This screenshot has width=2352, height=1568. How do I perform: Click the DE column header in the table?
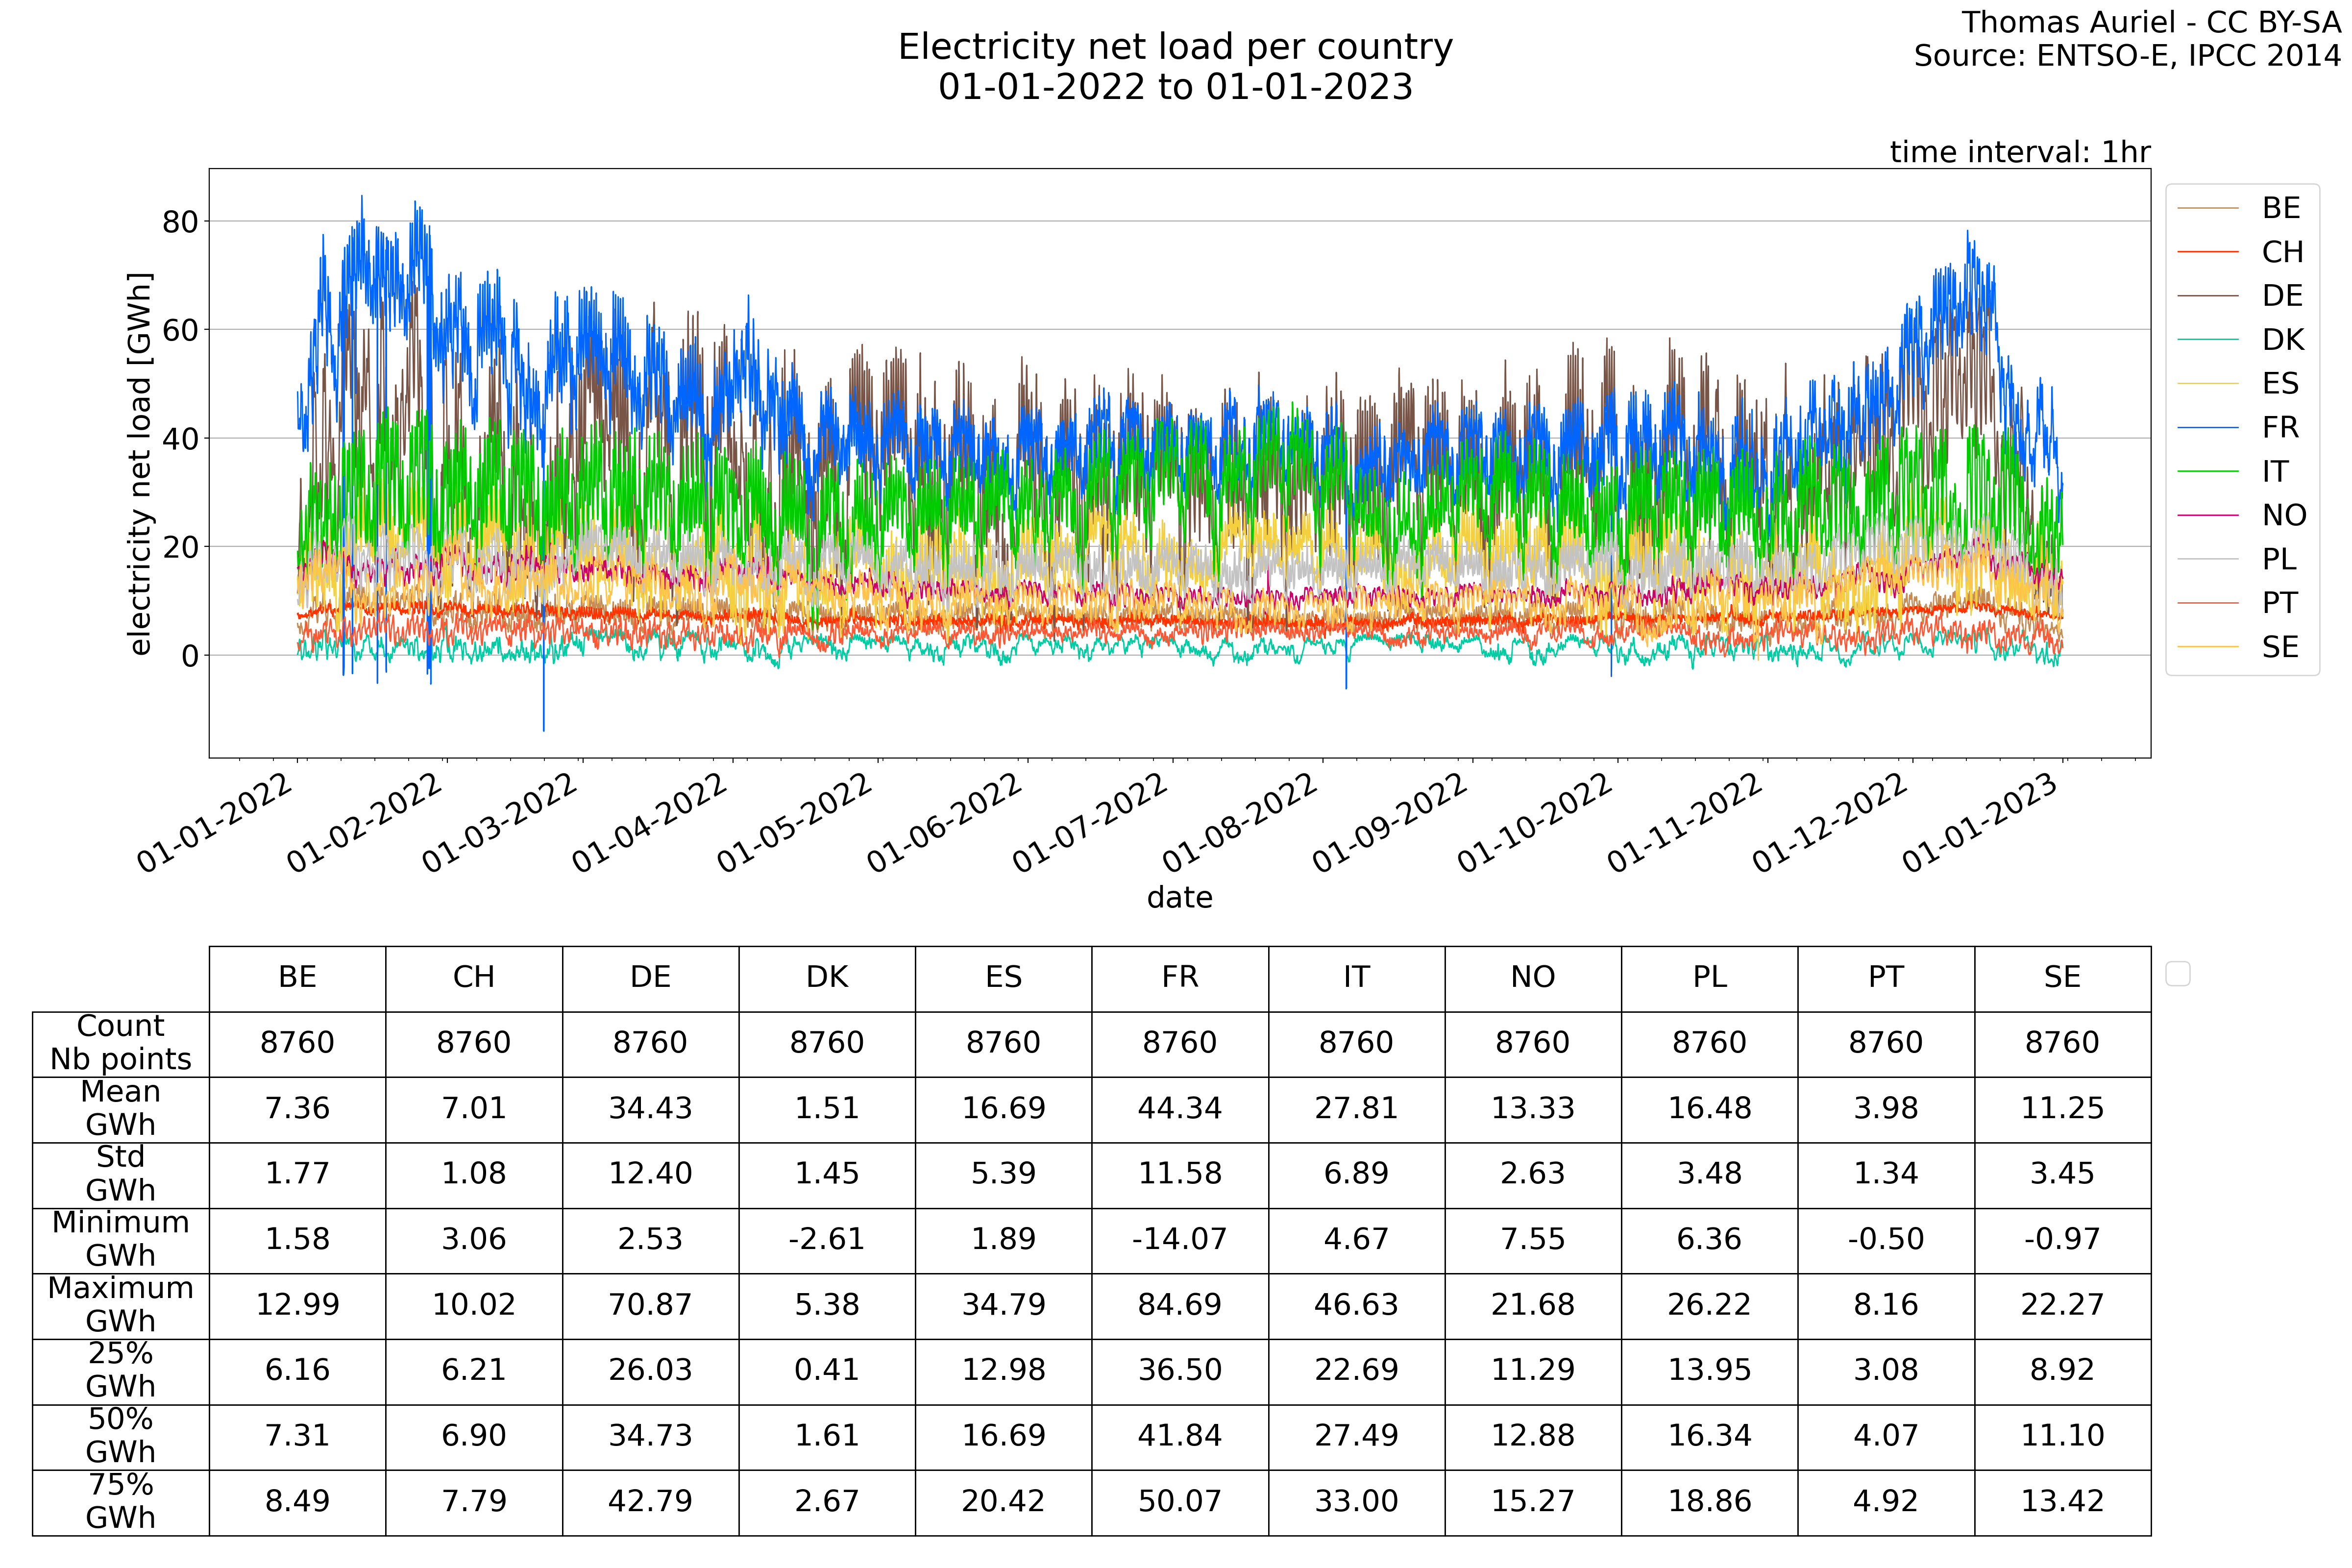coord(650,978)
